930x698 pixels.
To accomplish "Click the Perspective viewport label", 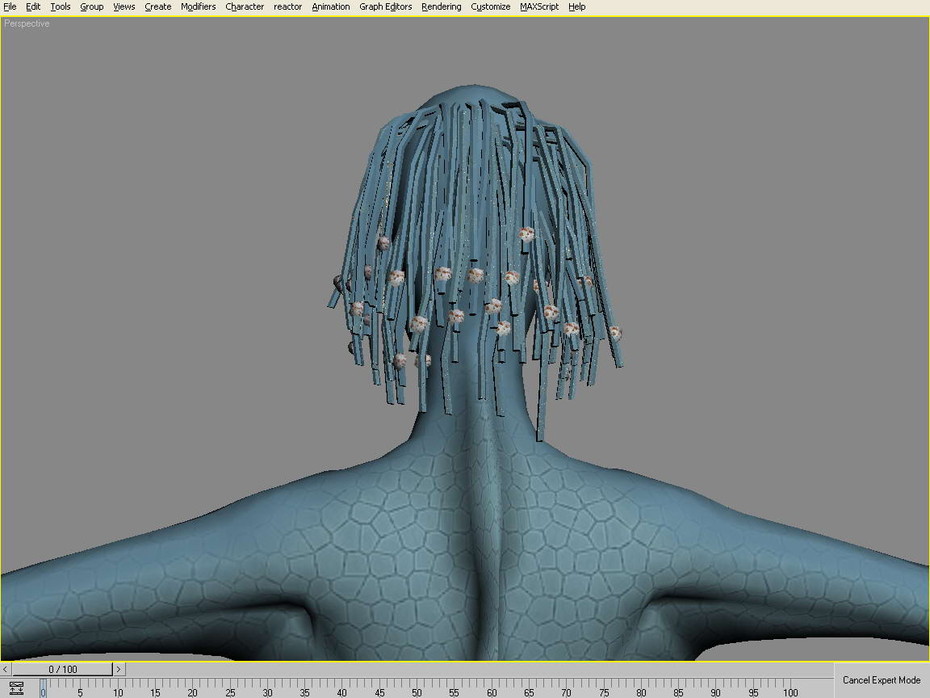I will point(27,24).
